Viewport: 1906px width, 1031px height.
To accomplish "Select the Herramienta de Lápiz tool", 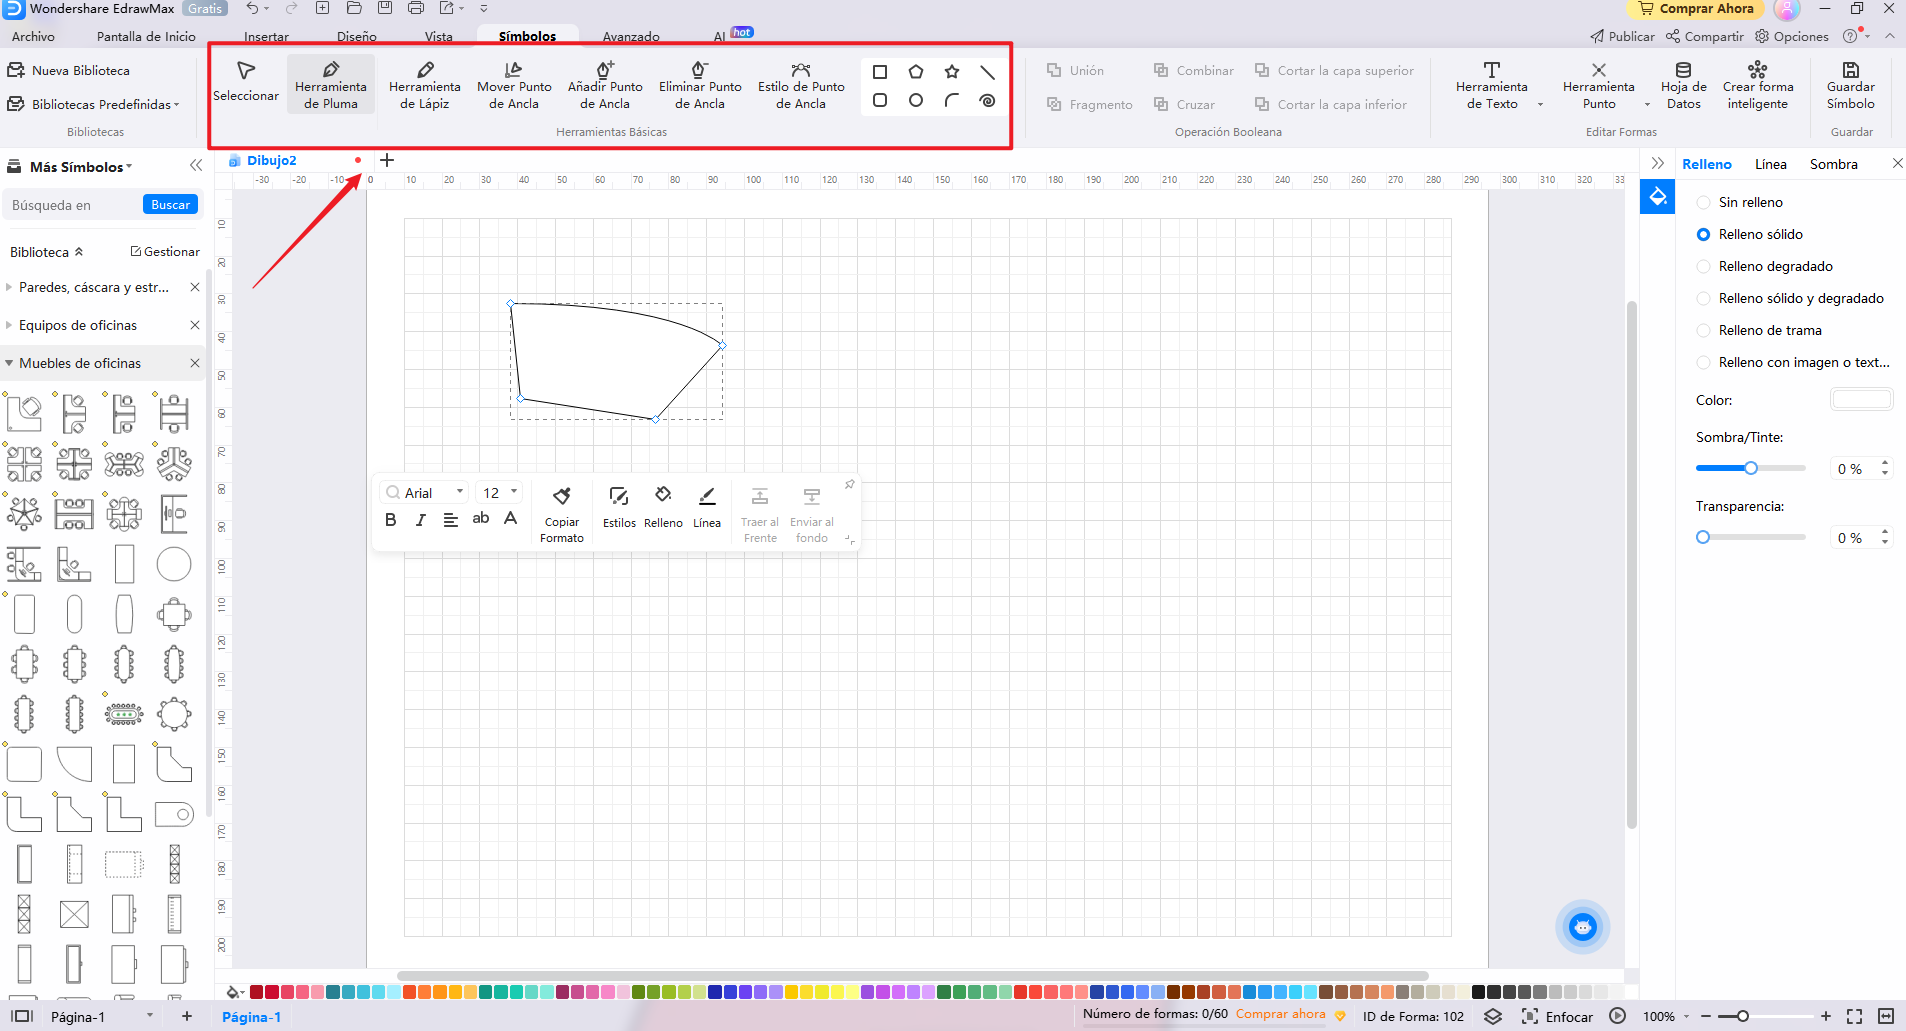I will tap(424, 84).
